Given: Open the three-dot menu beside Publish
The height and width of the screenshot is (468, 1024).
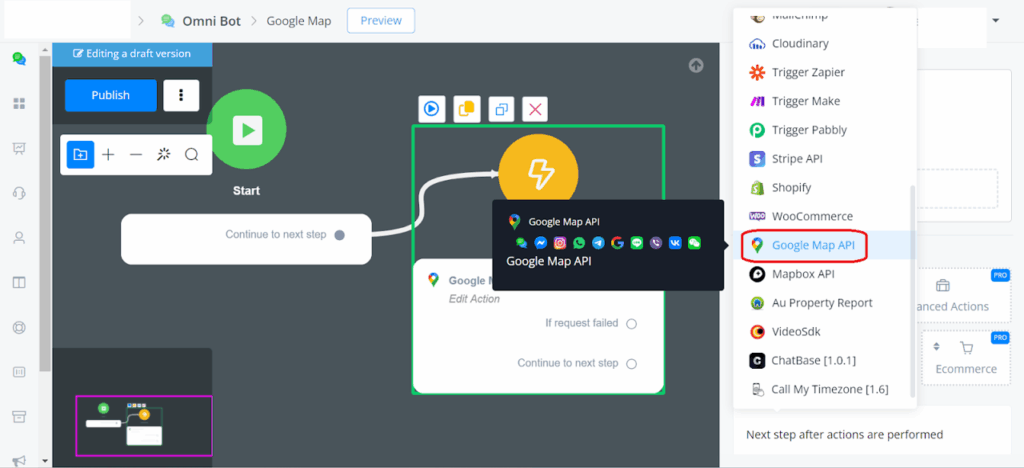Looking at the screenshot, I should [181, 95].
